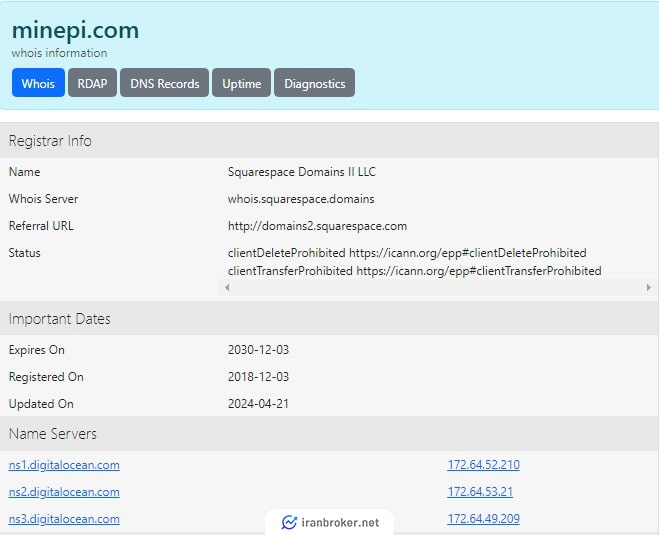Follow the ns3.digitalocean.com link

64,519
